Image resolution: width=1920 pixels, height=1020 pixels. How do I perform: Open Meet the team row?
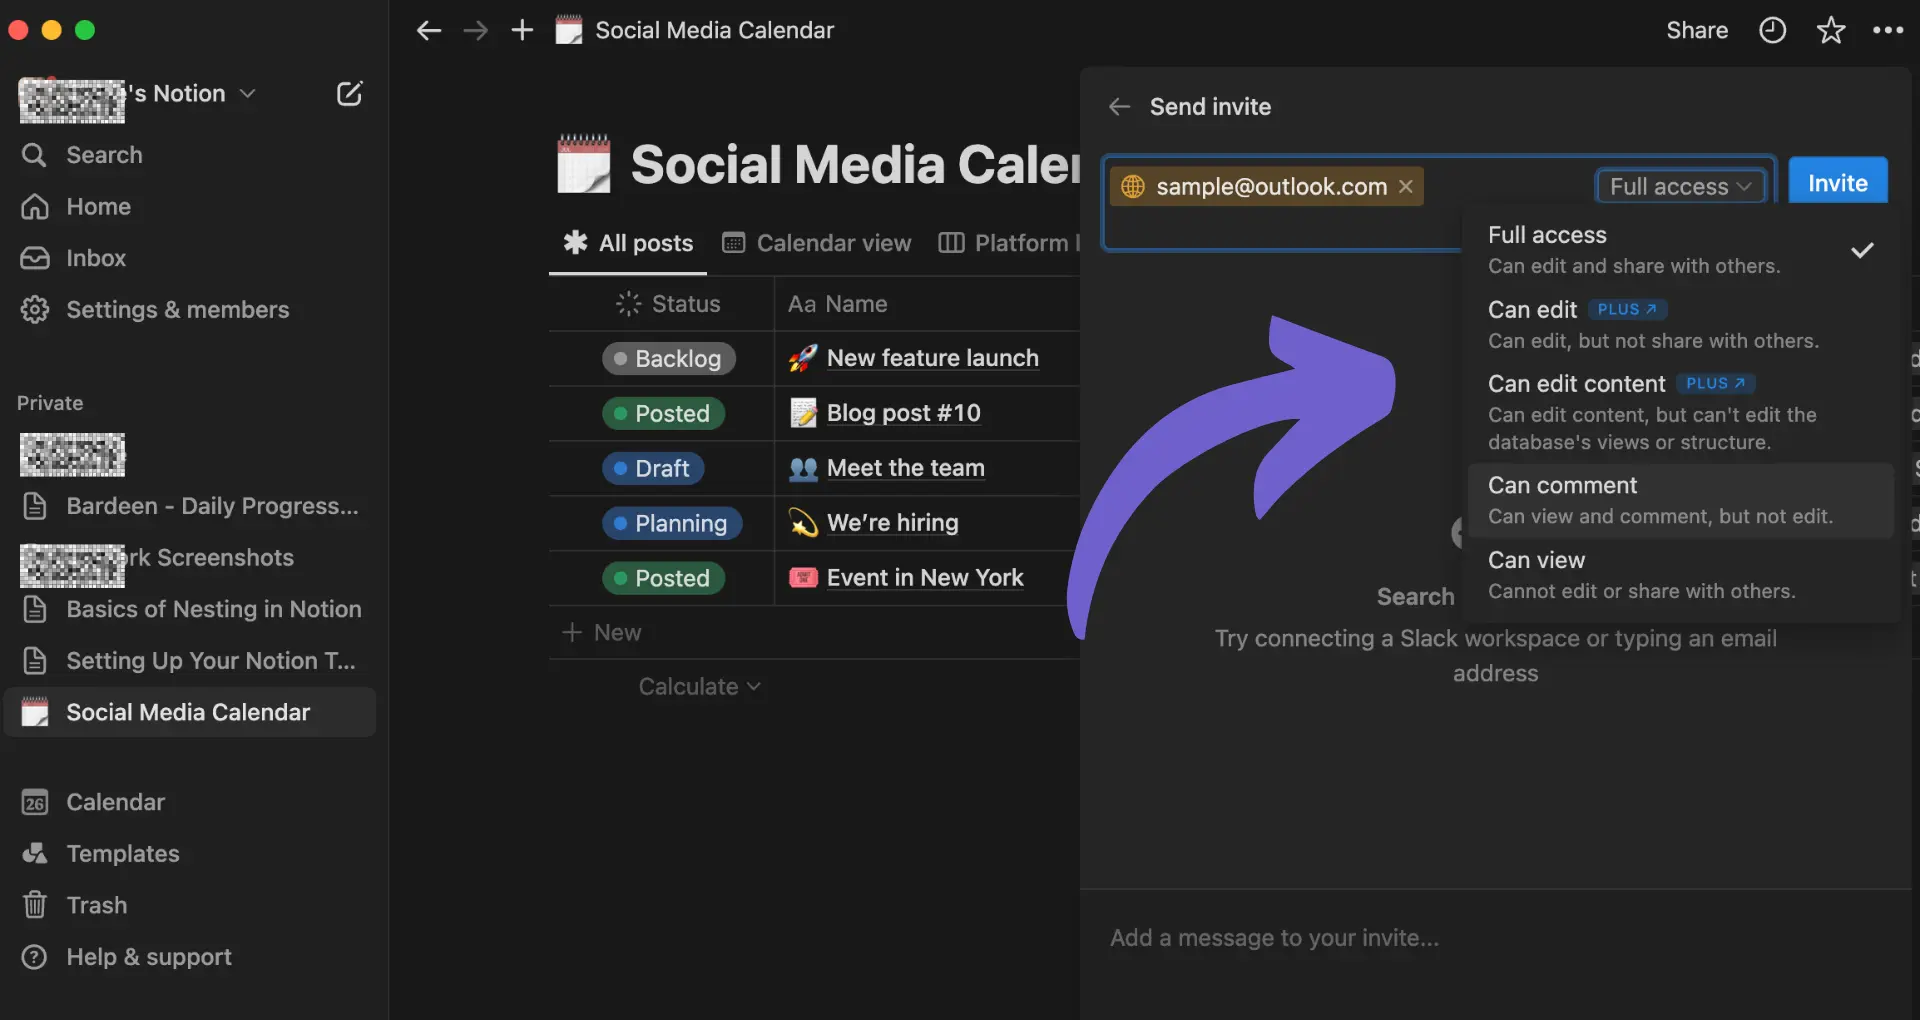click(x=905, y=468)
